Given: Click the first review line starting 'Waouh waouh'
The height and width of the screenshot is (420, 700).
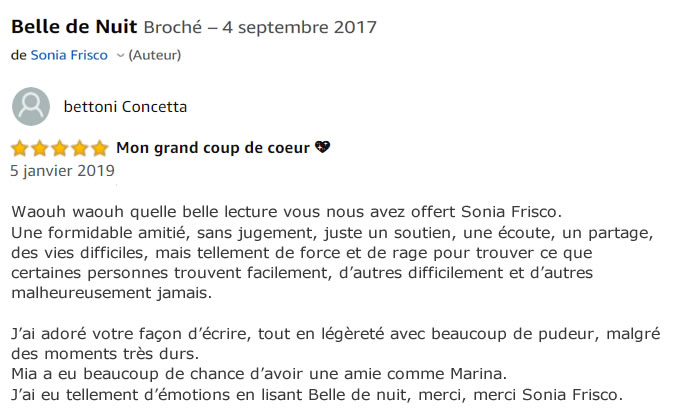Looking at the screenshot, I should 287,212.
